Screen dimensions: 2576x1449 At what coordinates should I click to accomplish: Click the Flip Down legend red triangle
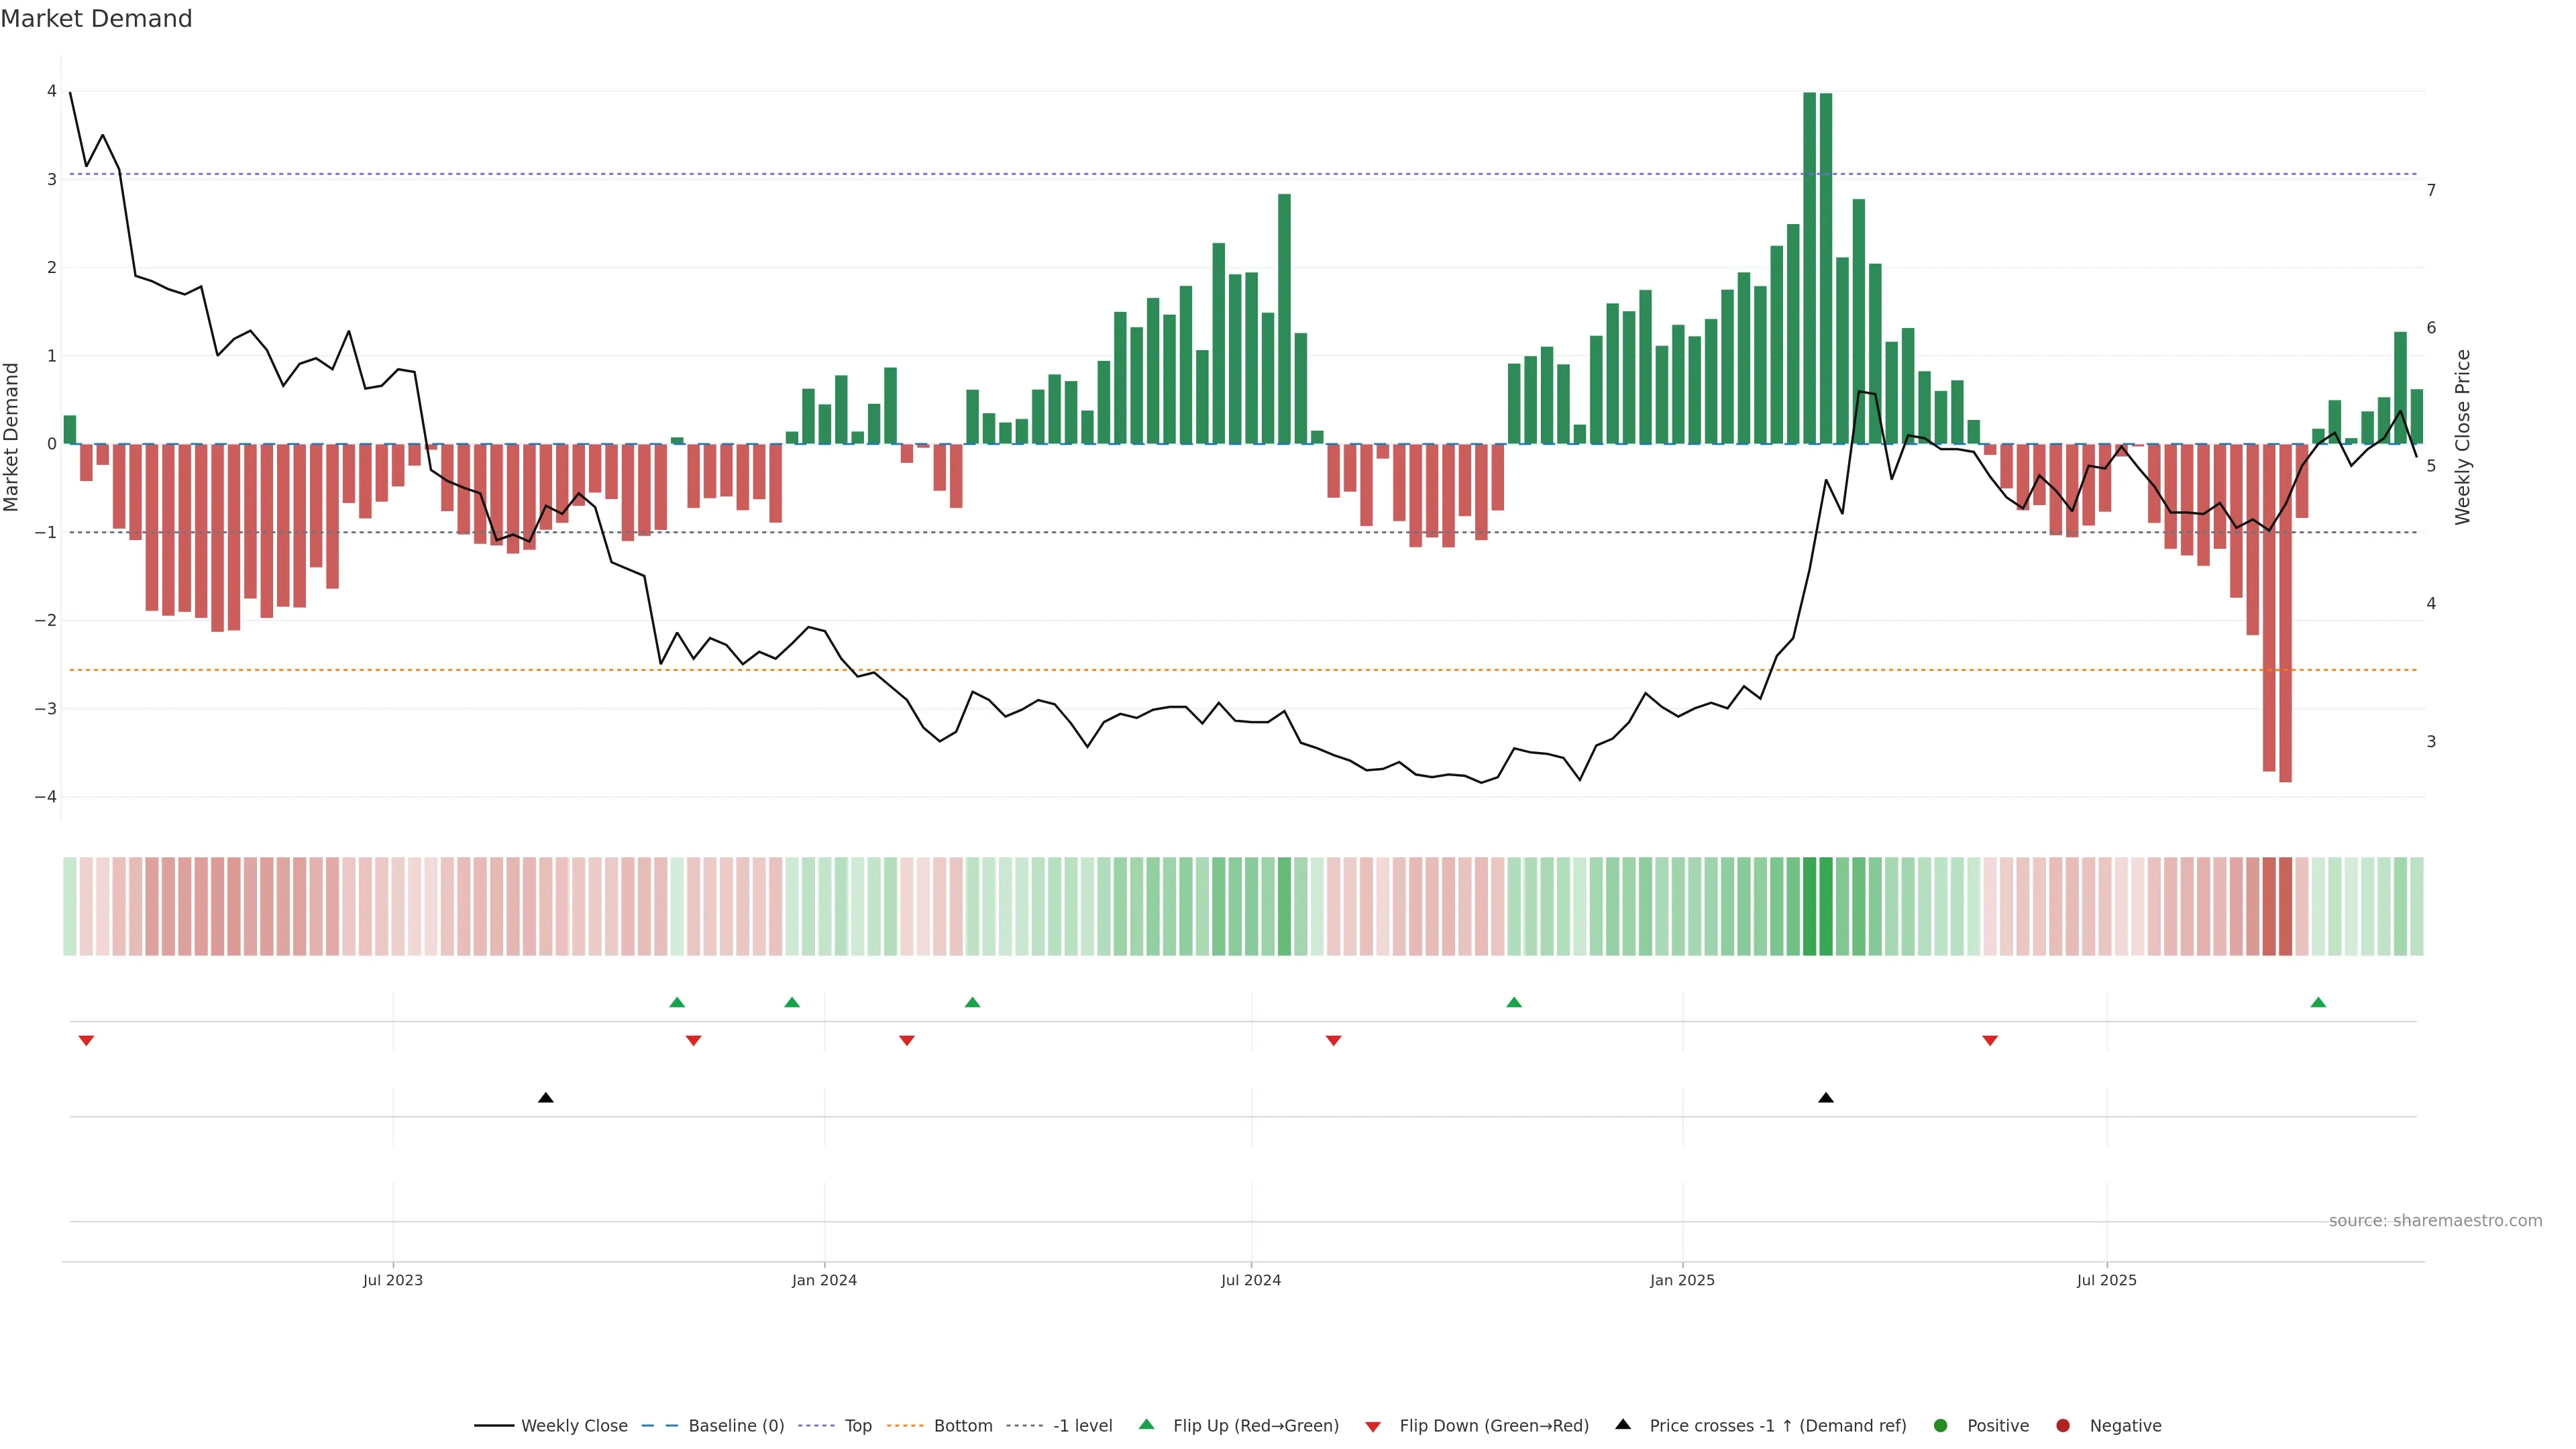(x=1373, y=1426)
